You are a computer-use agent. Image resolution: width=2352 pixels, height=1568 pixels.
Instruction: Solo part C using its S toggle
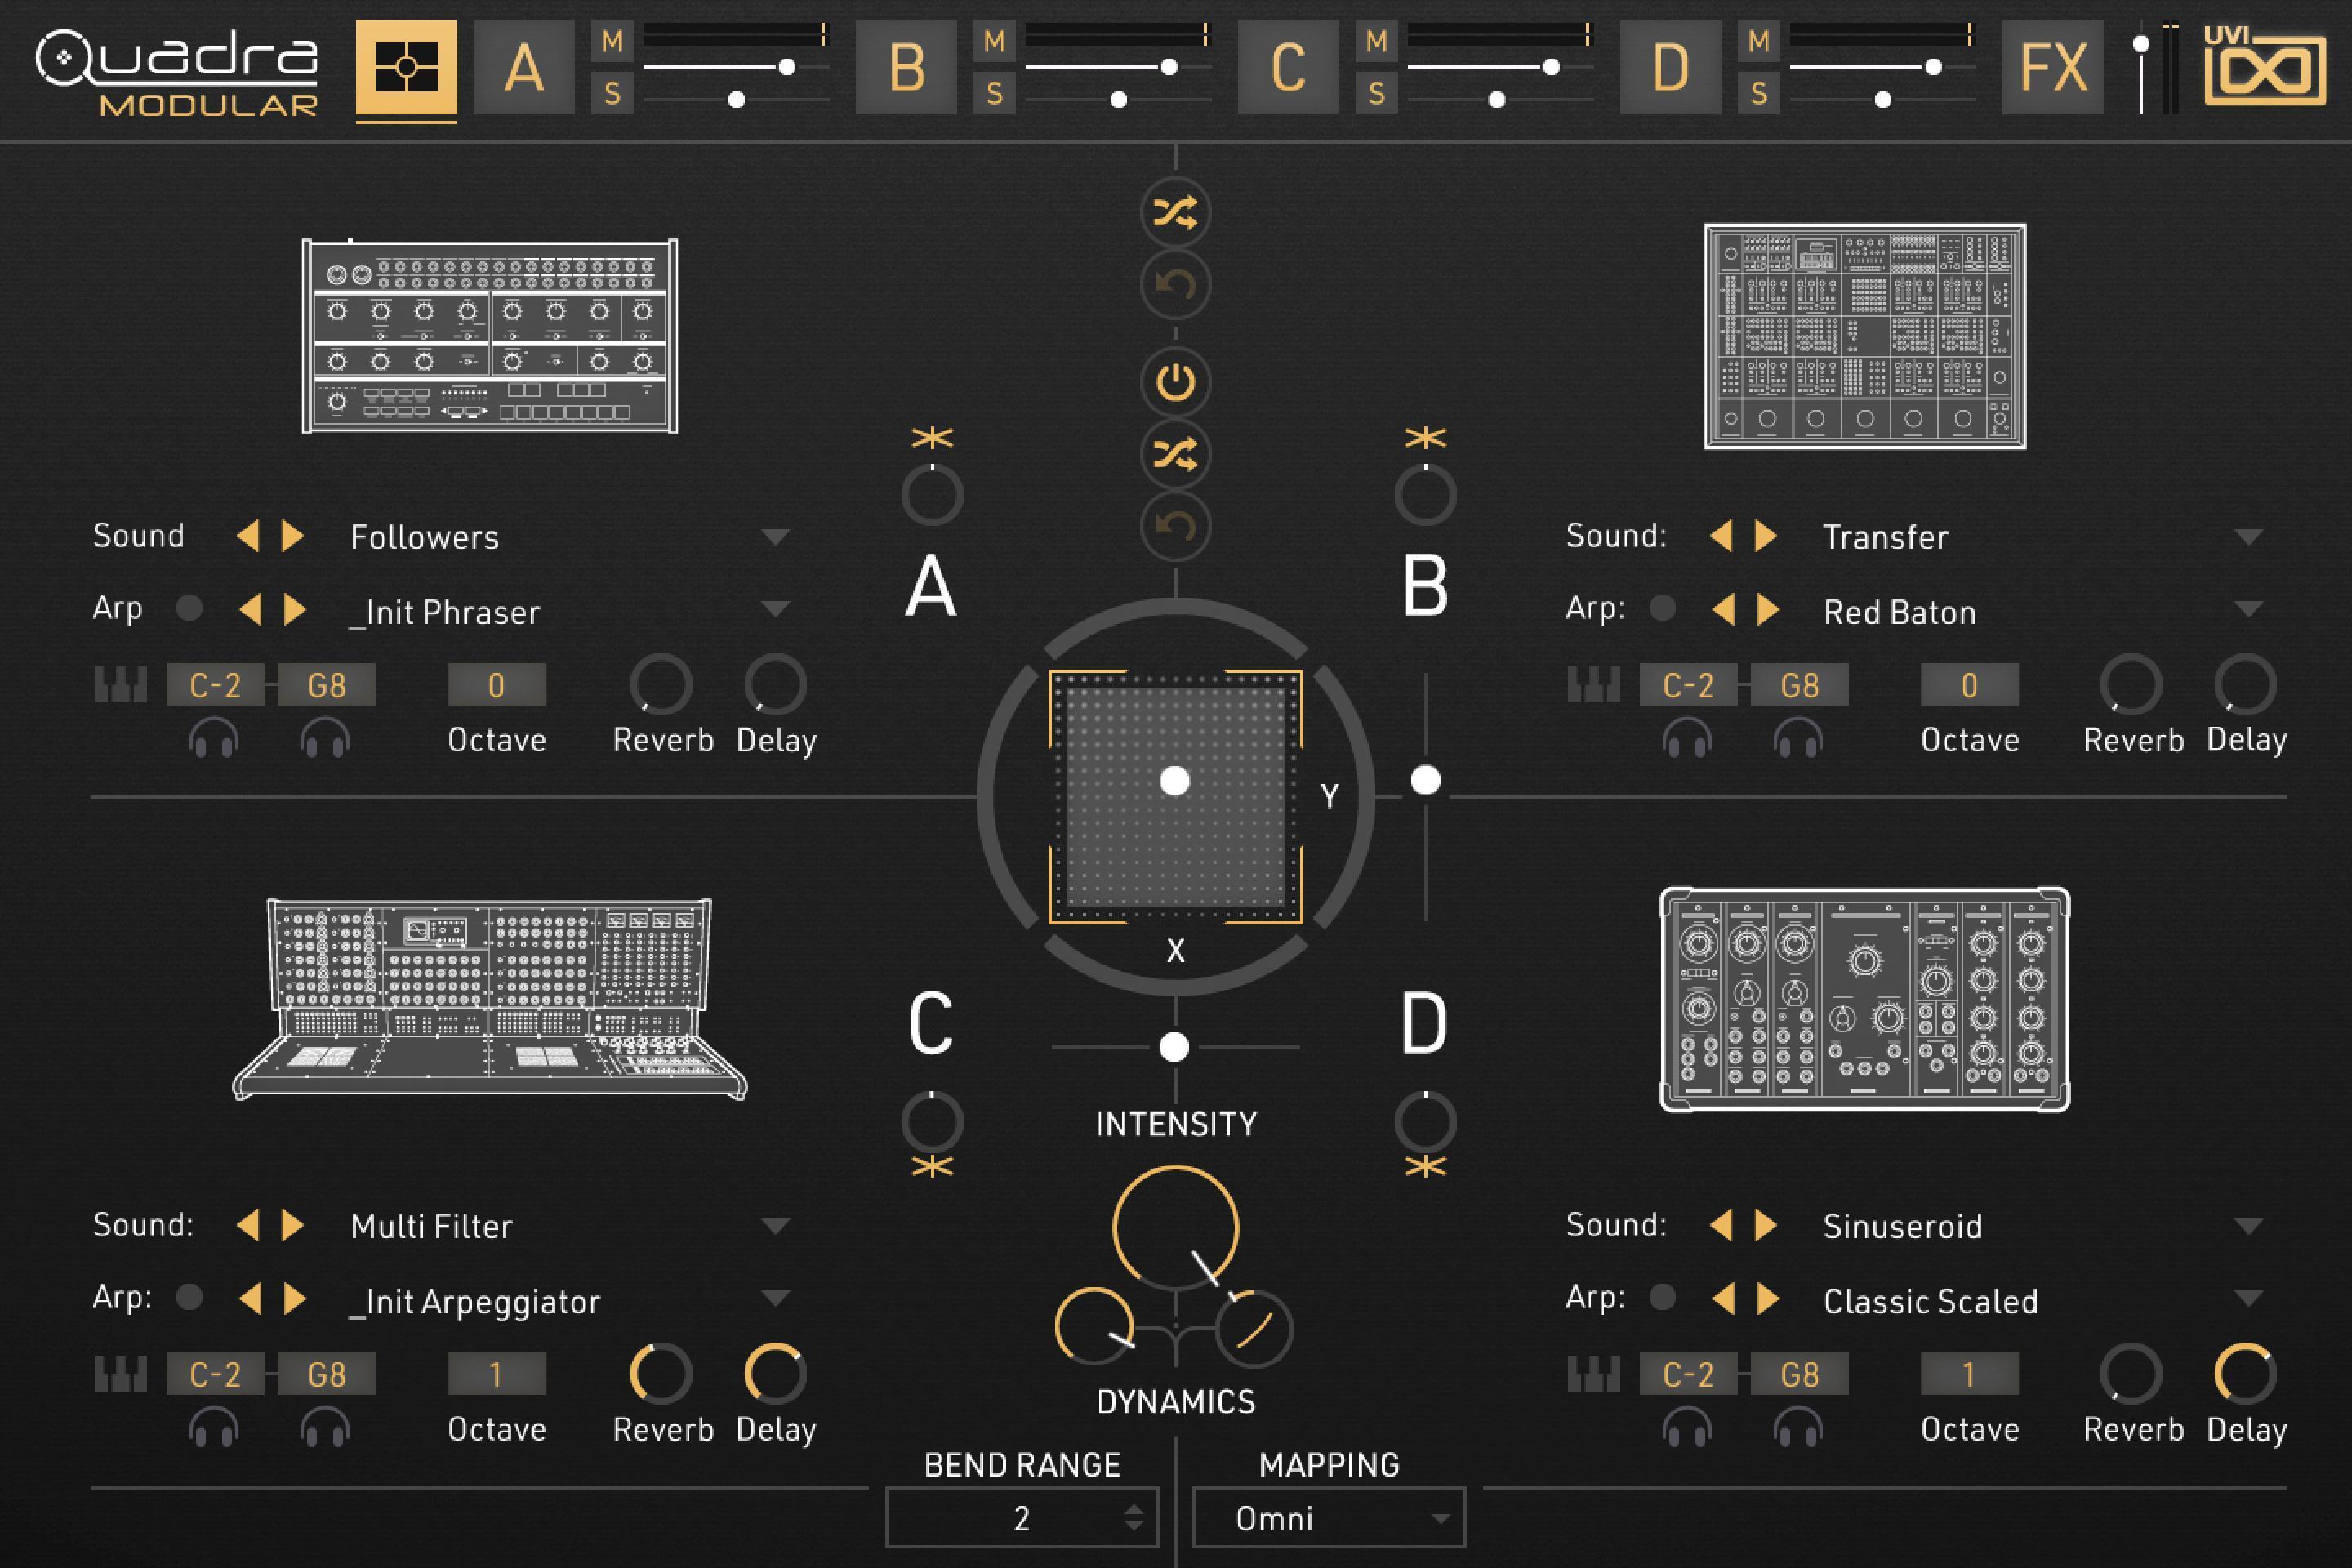tap(1378, 95)
